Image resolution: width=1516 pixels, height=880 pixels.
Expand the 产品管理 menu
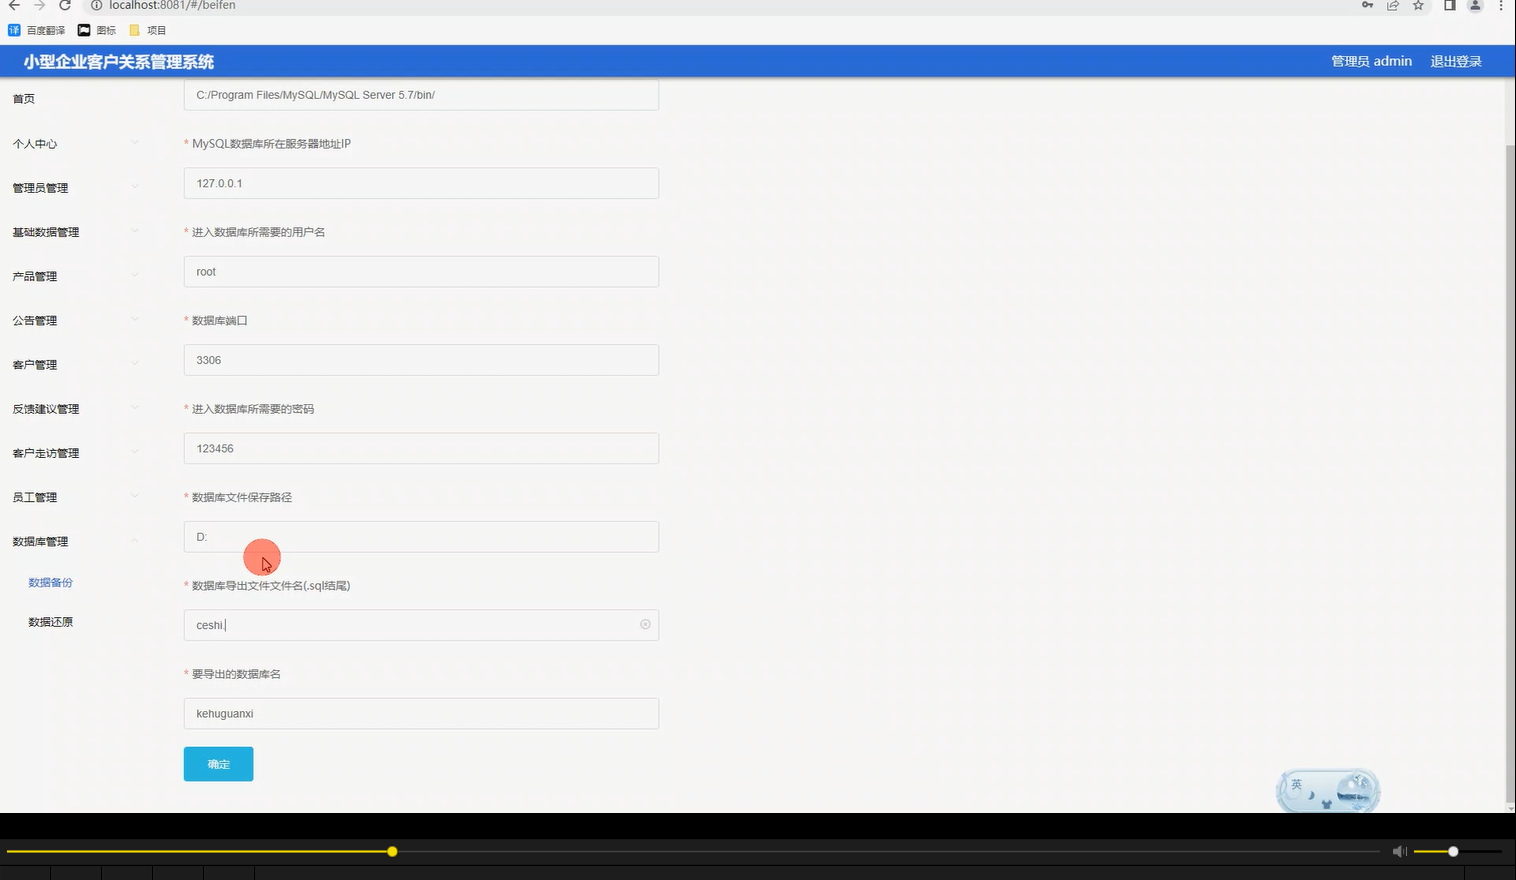pos(76,276)
